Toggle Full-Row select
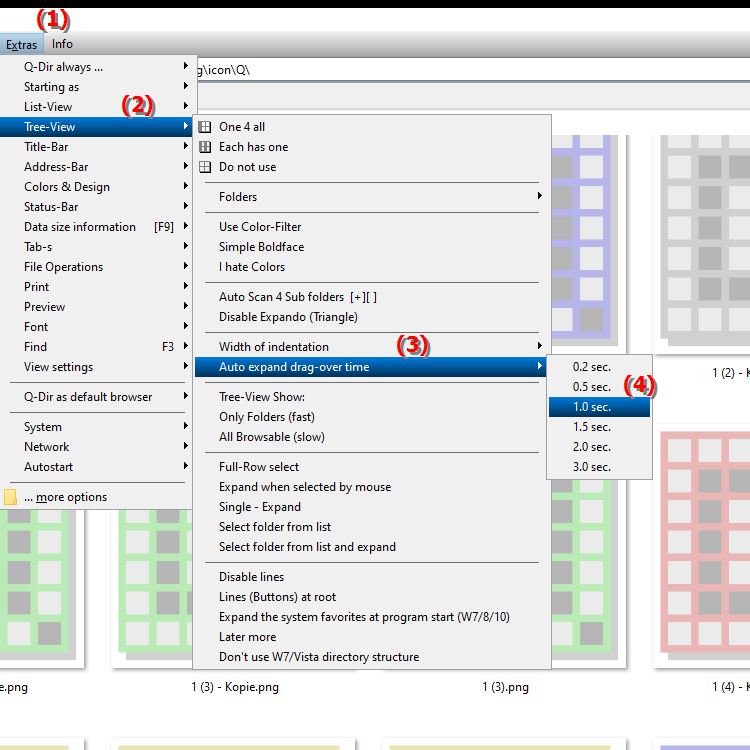750x750 pixels. 372,467
